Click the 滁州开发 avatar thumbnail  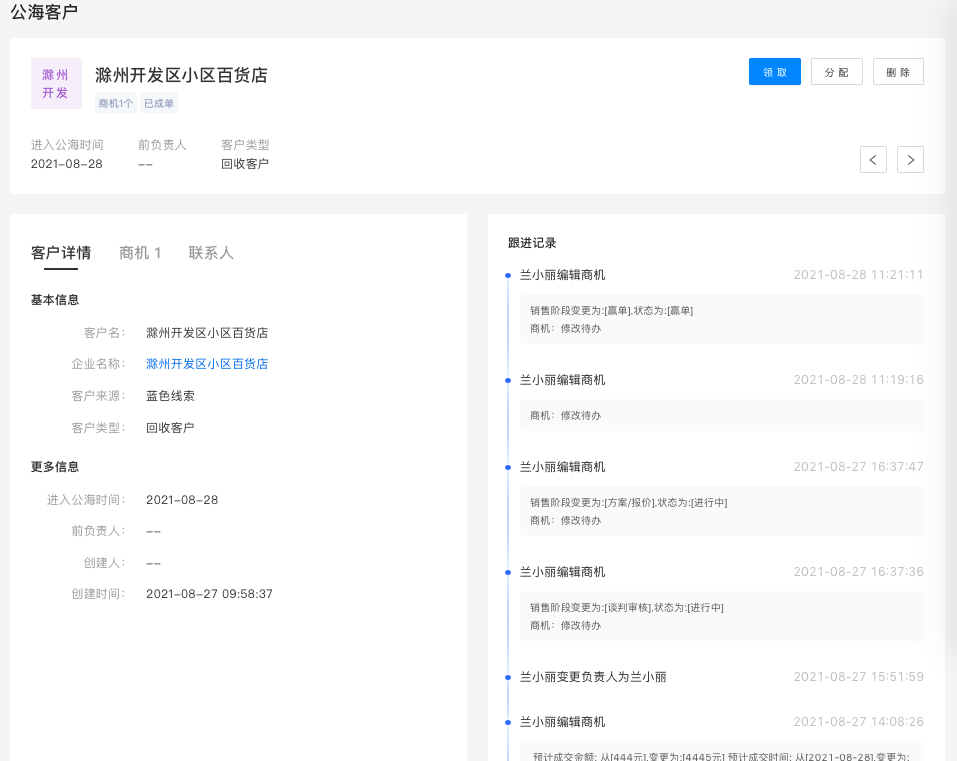click(56, 84)
